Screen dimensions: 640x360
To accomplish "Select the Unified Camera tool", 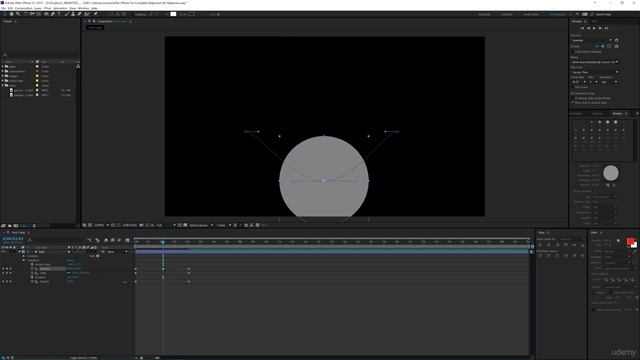I will tap(32, 14).
